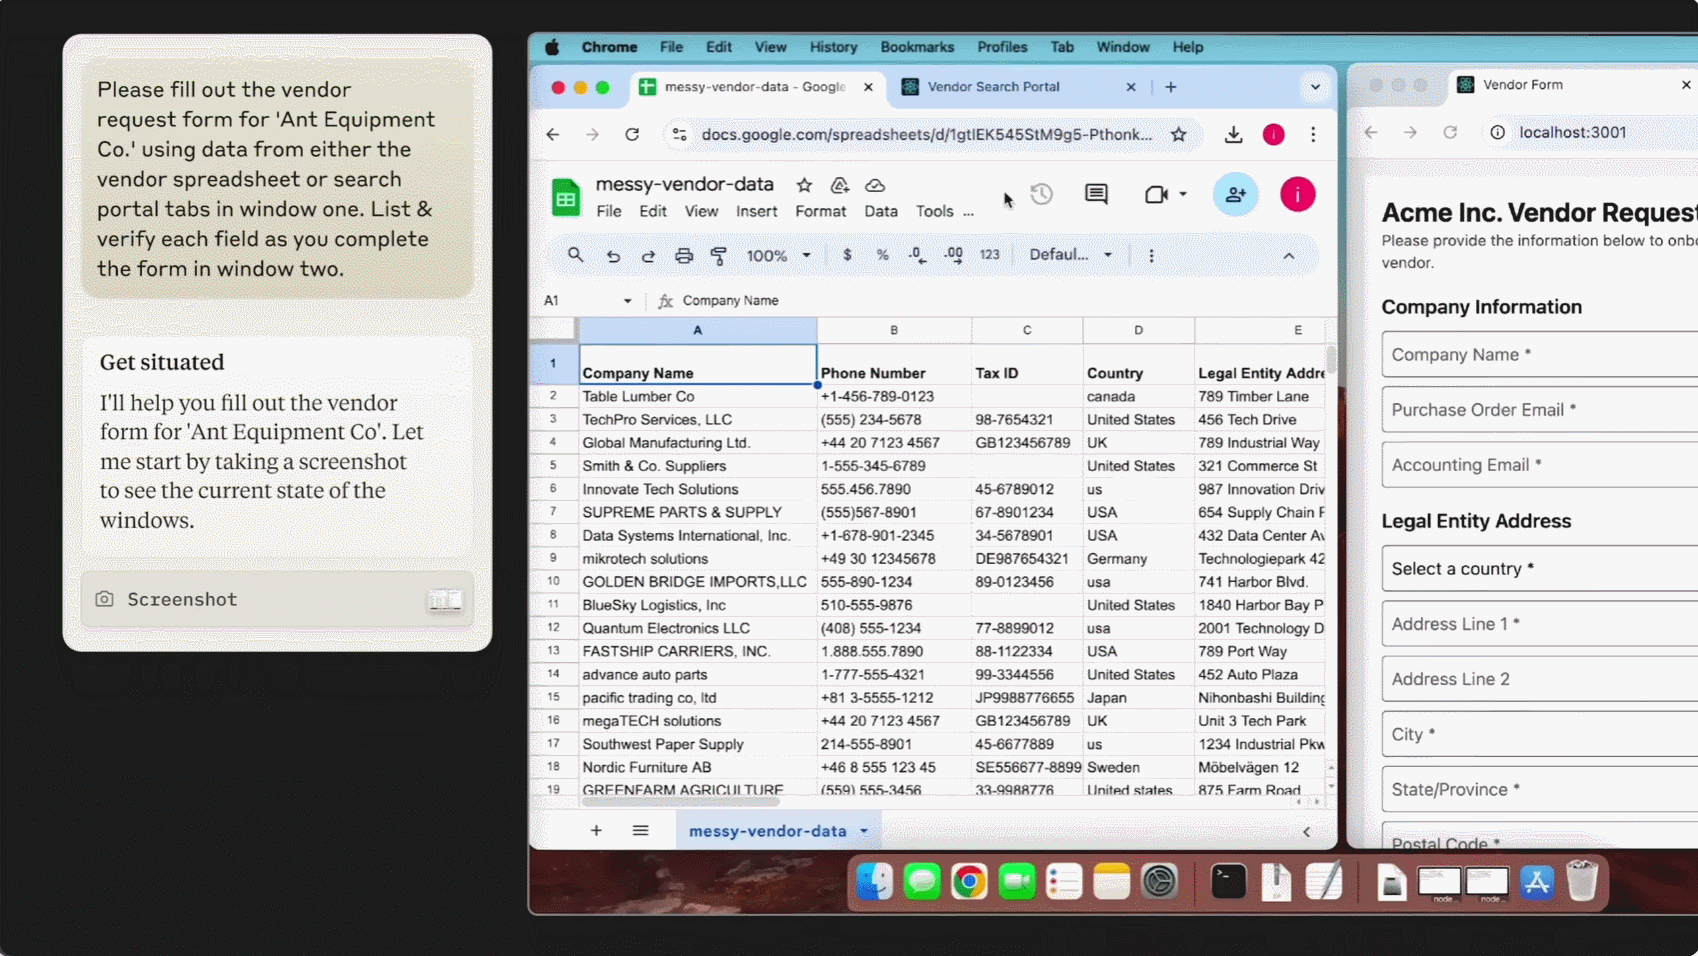This screenshot has height=956, width=1698.
Task: Expand the Meet camera dropdown arrow
Action: pos(1183,194)
